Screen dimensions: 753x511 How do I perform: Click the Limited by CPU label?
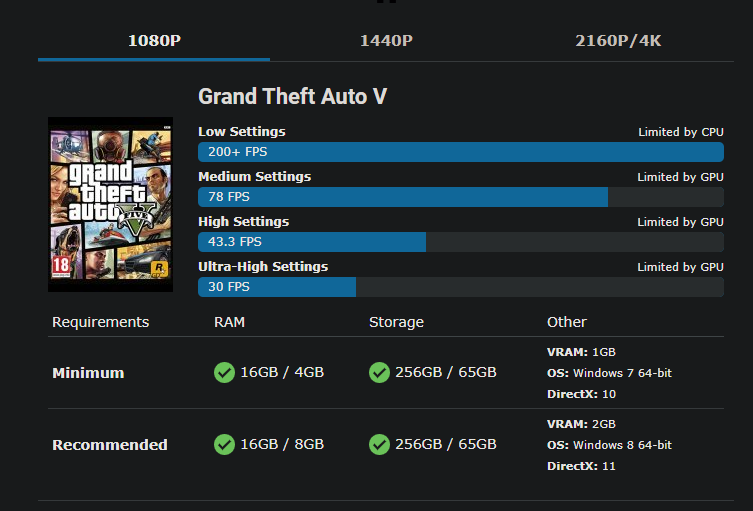point(680,132)
